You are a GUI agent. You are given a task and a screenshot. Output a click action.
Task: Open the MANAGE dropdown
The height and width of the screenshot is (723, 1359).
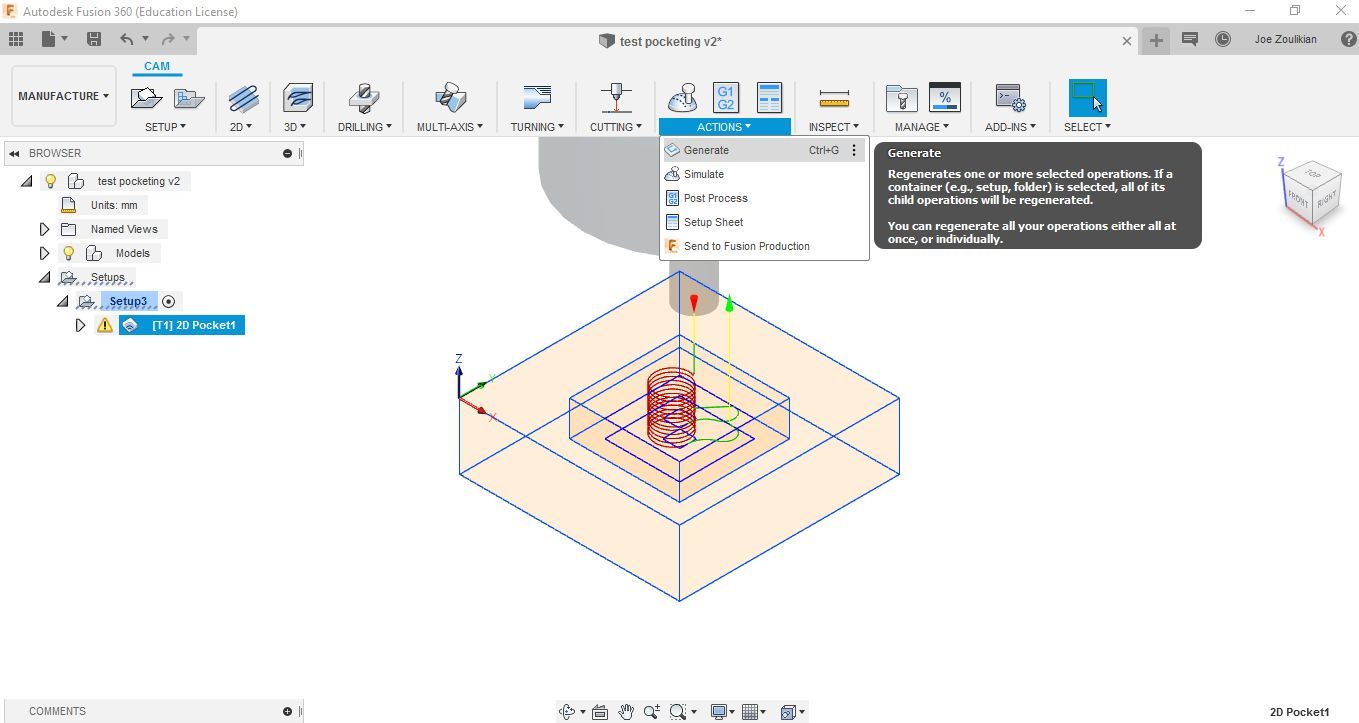[921, 127]
